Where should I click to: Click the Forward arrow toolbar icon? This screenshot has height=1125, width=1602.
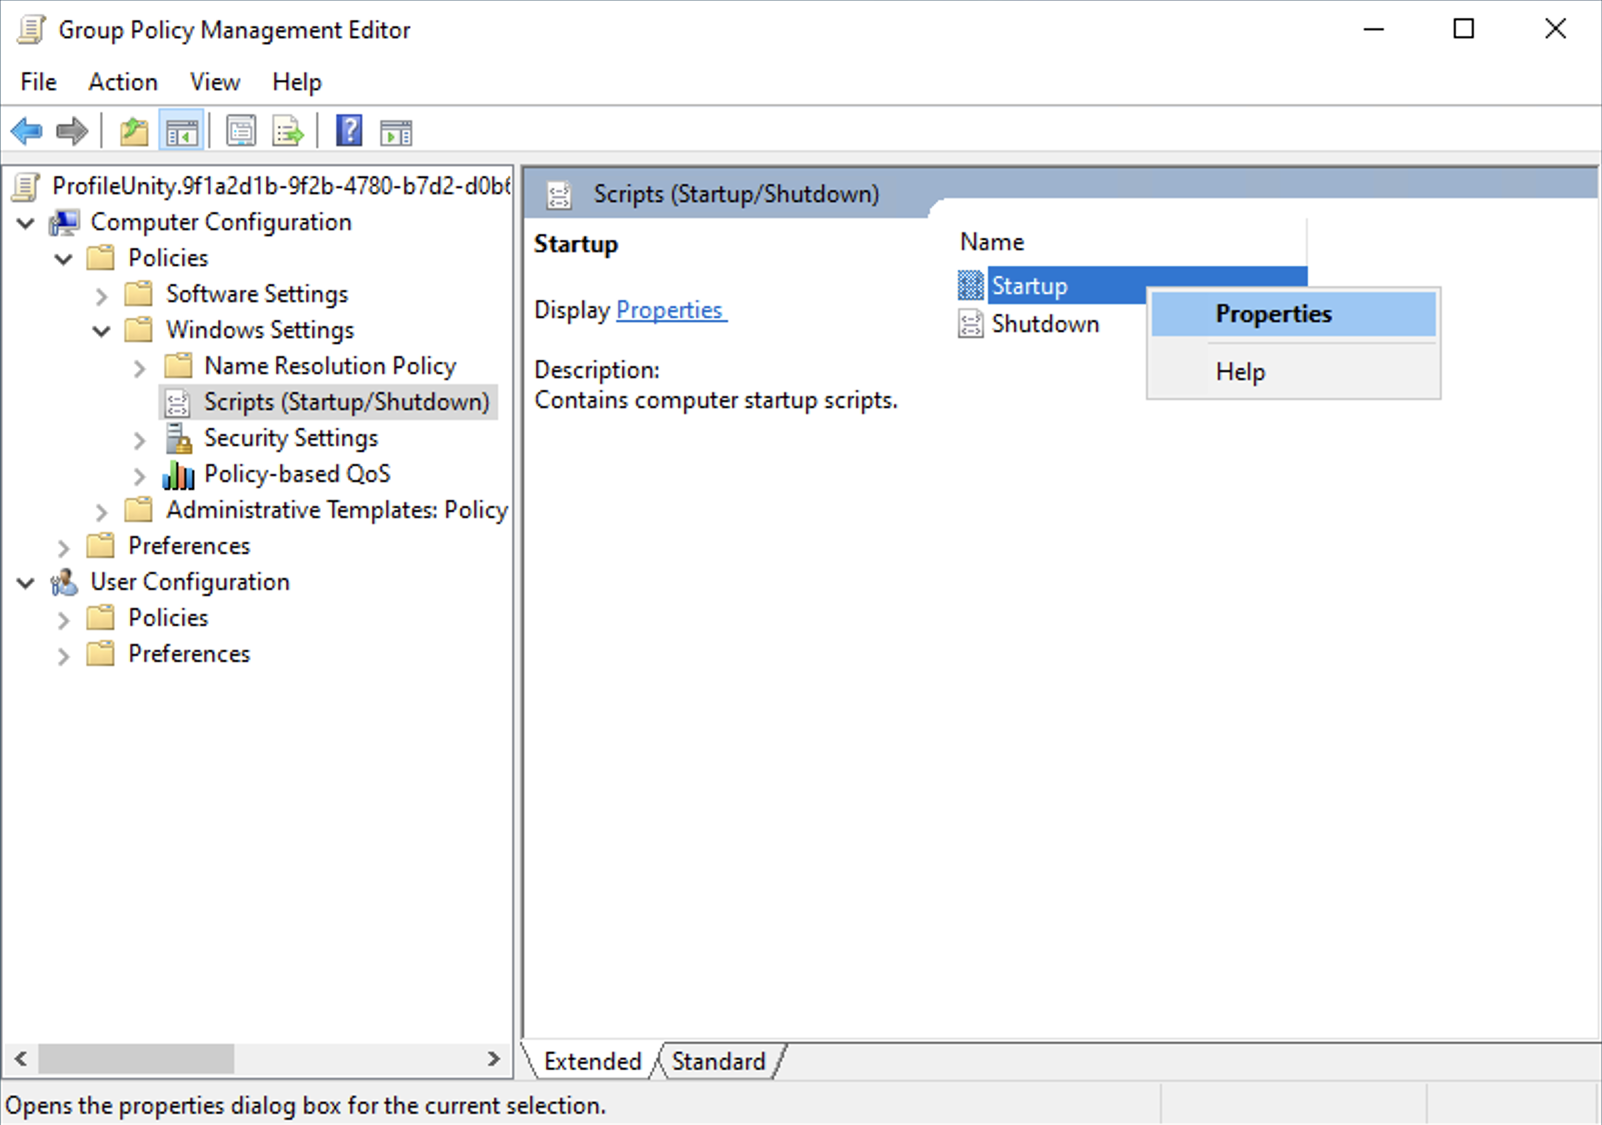point(72,131)
